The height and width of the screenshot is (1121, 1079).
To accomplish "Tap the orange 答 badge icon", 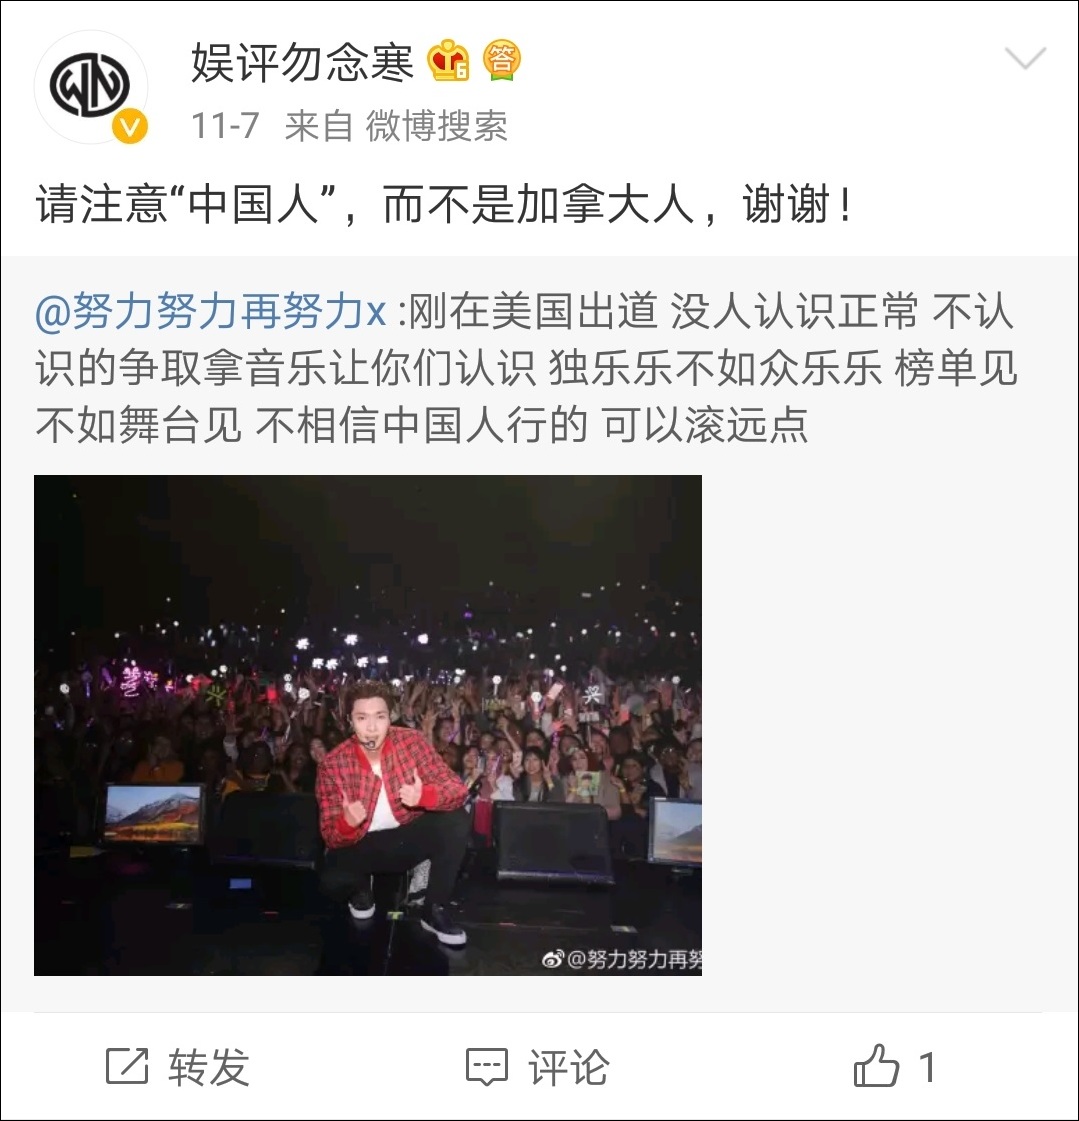I will pos(502,60).
